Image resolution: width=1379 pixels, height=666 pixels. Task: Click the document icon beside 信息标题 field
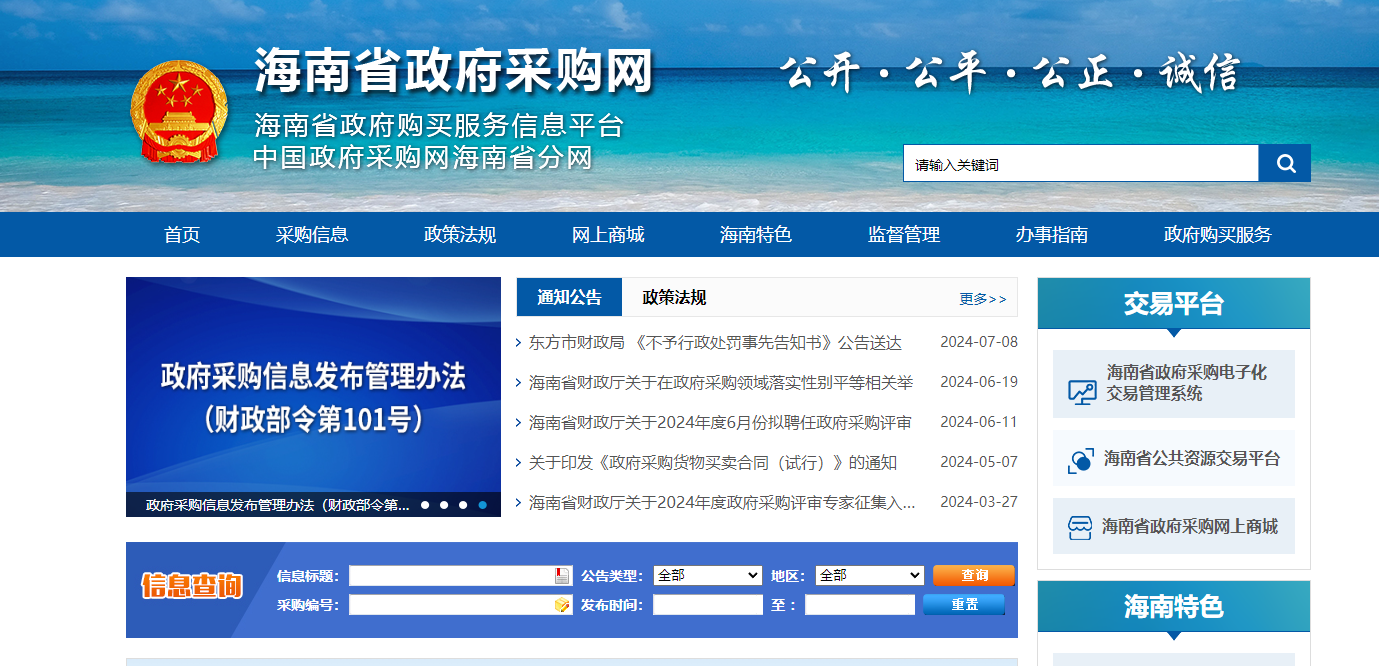coord(560,574)
